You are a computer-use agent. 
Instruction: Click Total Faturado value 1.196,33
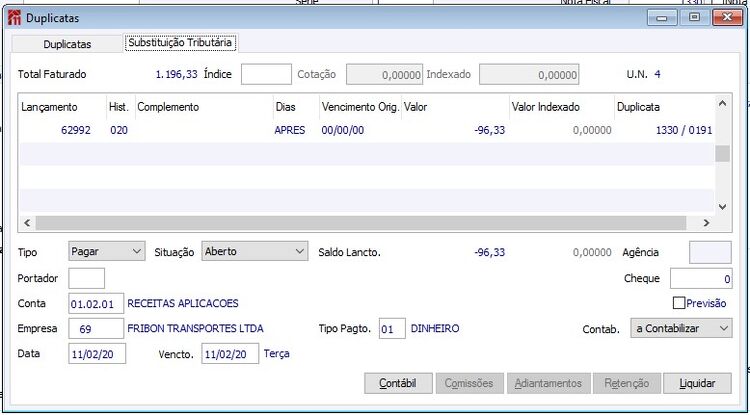point(176,75)
